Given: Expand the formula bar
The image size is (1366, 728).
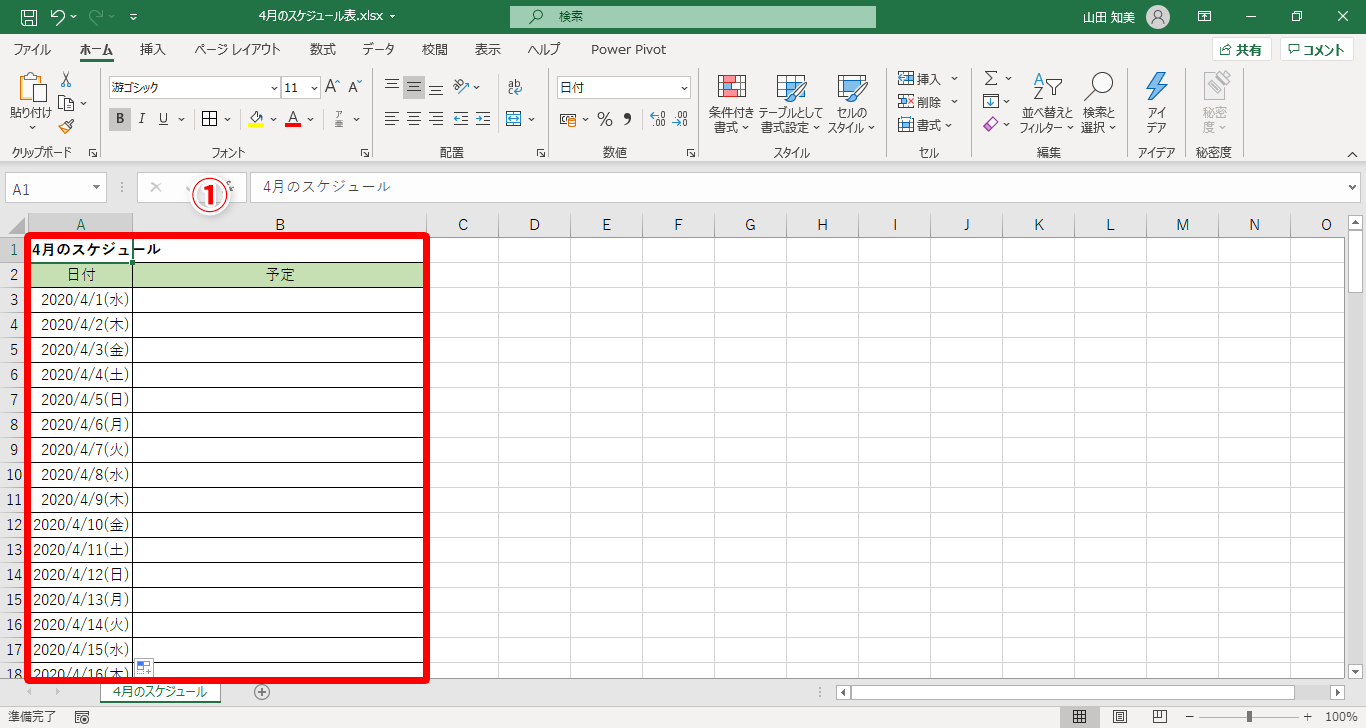Looking at the screenshot, I should [1353, 187].
